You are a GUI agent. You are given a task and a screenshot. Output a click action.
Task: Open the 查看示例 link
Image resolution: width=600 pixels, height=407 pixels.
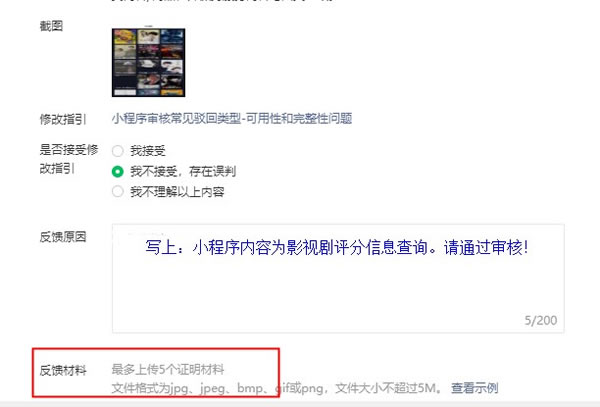click(474, 388)
